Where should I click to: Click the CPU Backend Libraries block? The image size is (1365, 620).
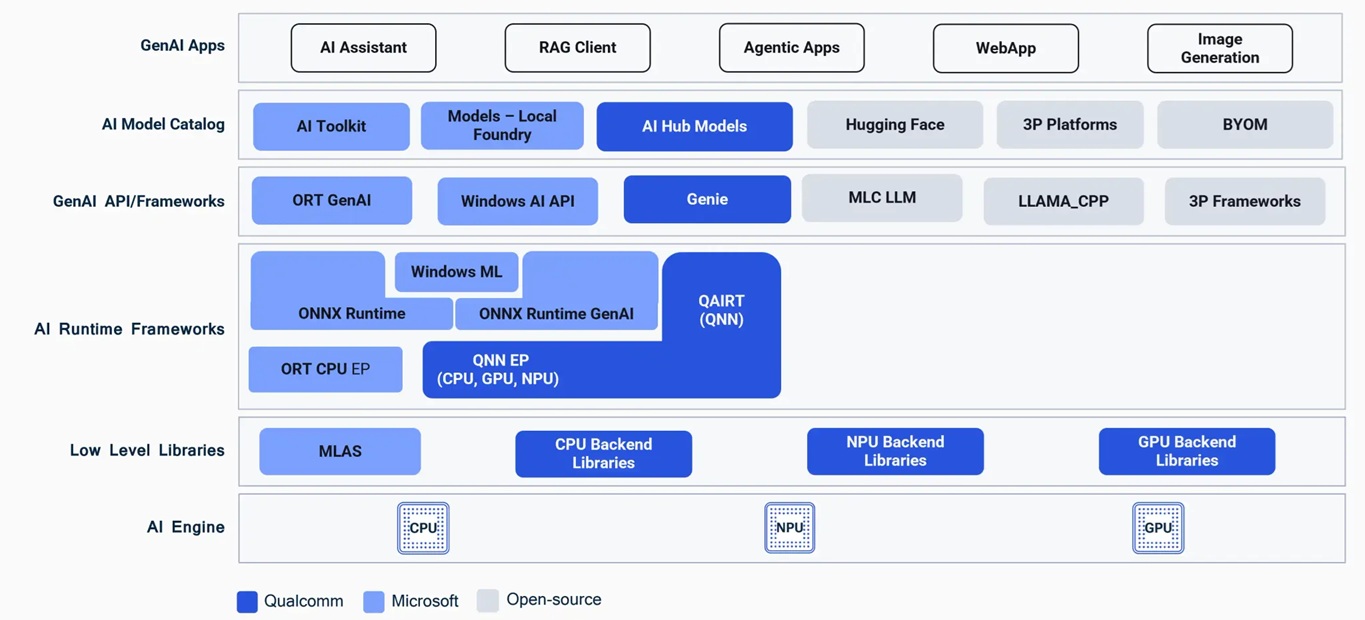coord(603,454)
